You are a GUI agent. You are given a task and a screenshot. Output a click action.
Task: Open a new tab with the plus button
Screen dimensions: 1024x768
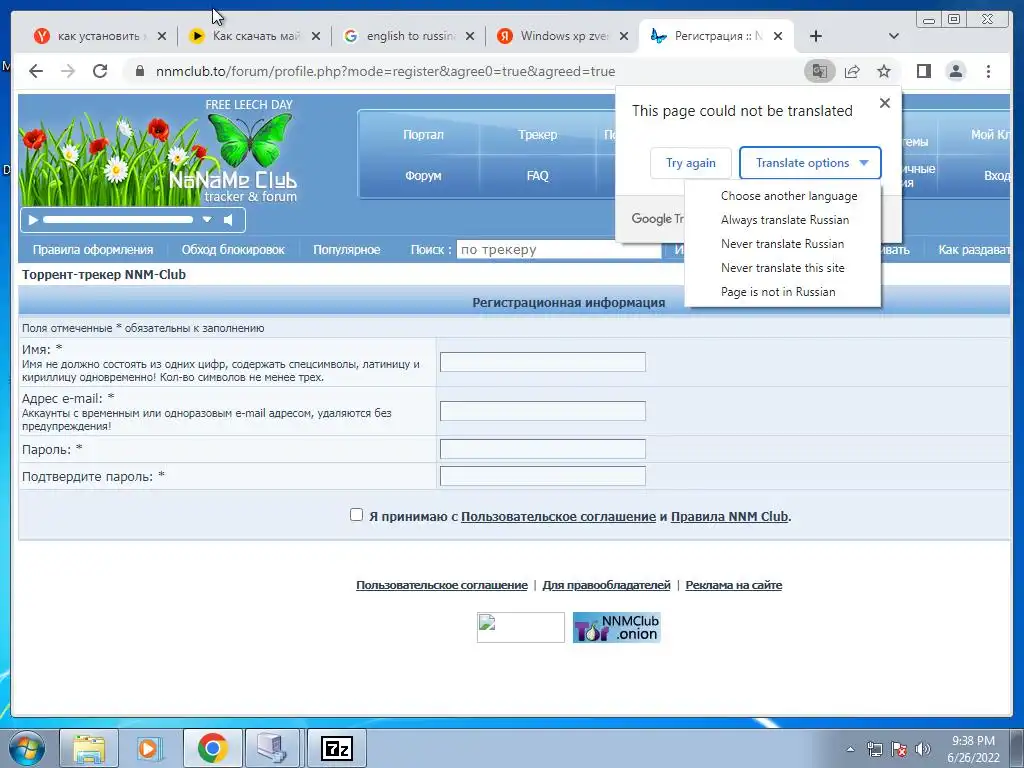pyautogui.click(x=816, y=36)
